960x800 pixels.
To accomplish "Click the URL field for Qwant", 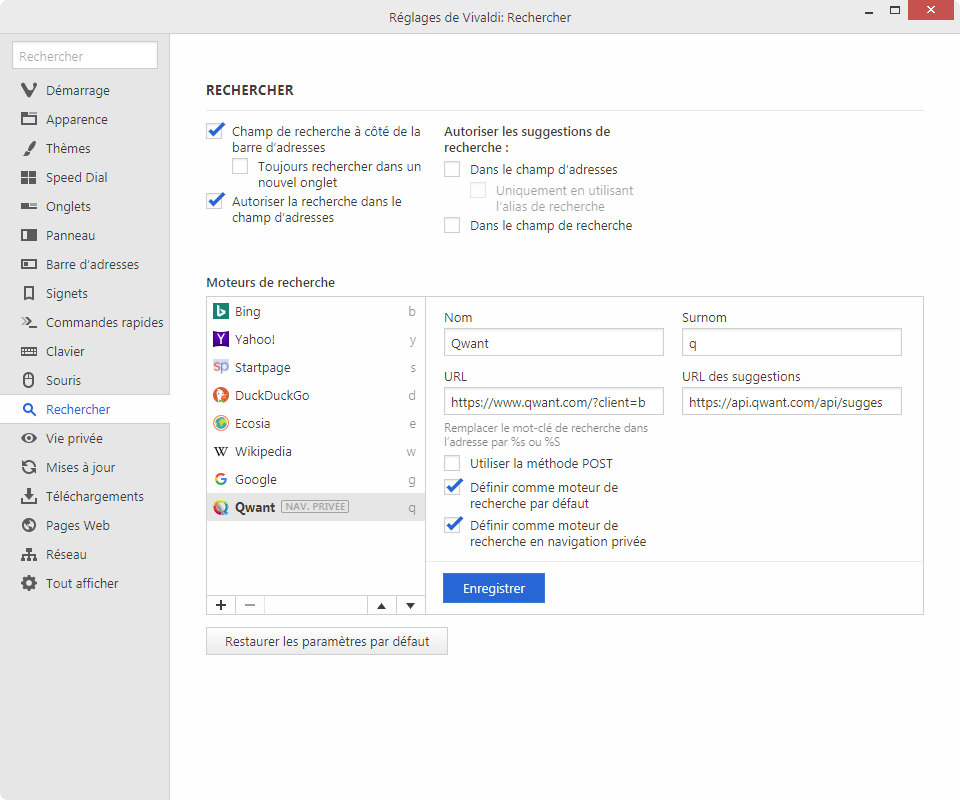I will pos(553,402).
